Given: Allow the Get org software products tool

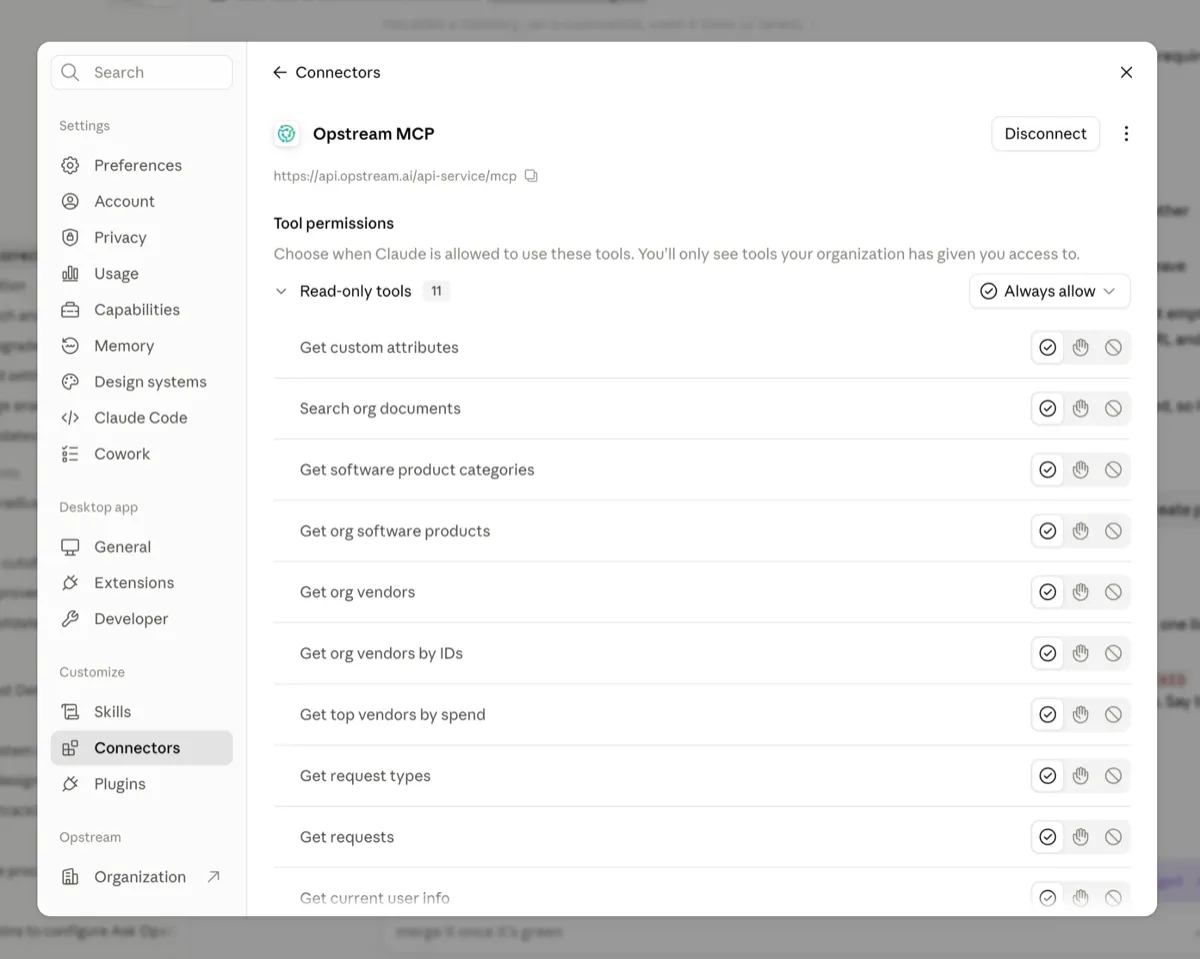Looking at the screenshot, I should tap(1047, 530).
